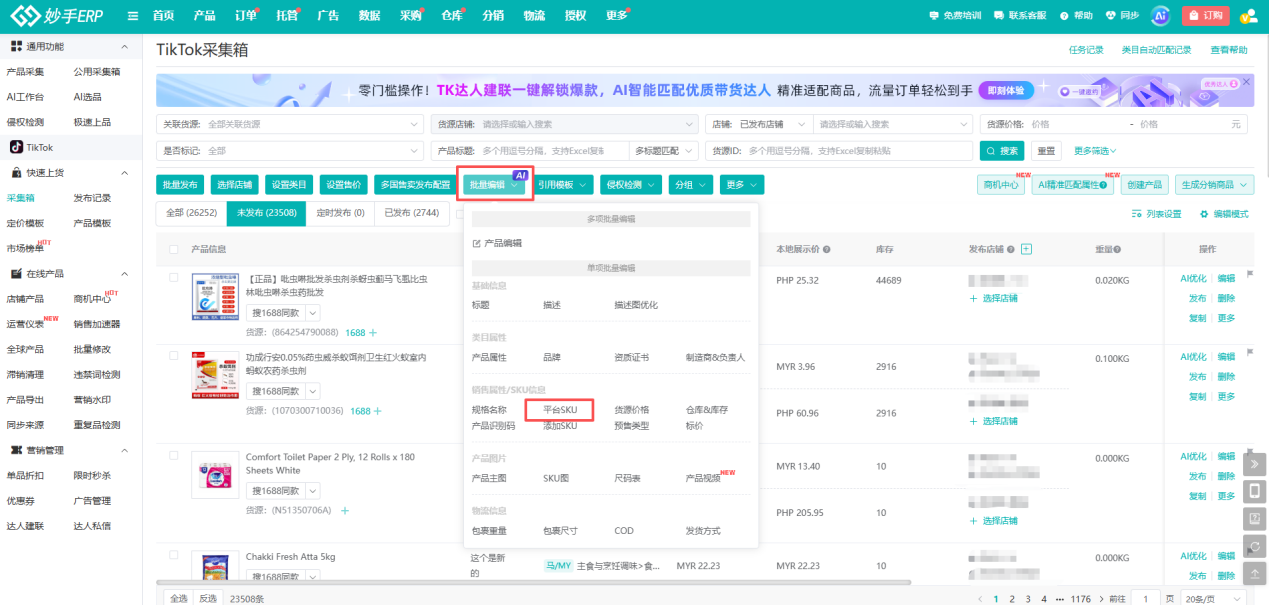
Task: Open the 侵权检测 dropdown button
Action: [632, 185]
